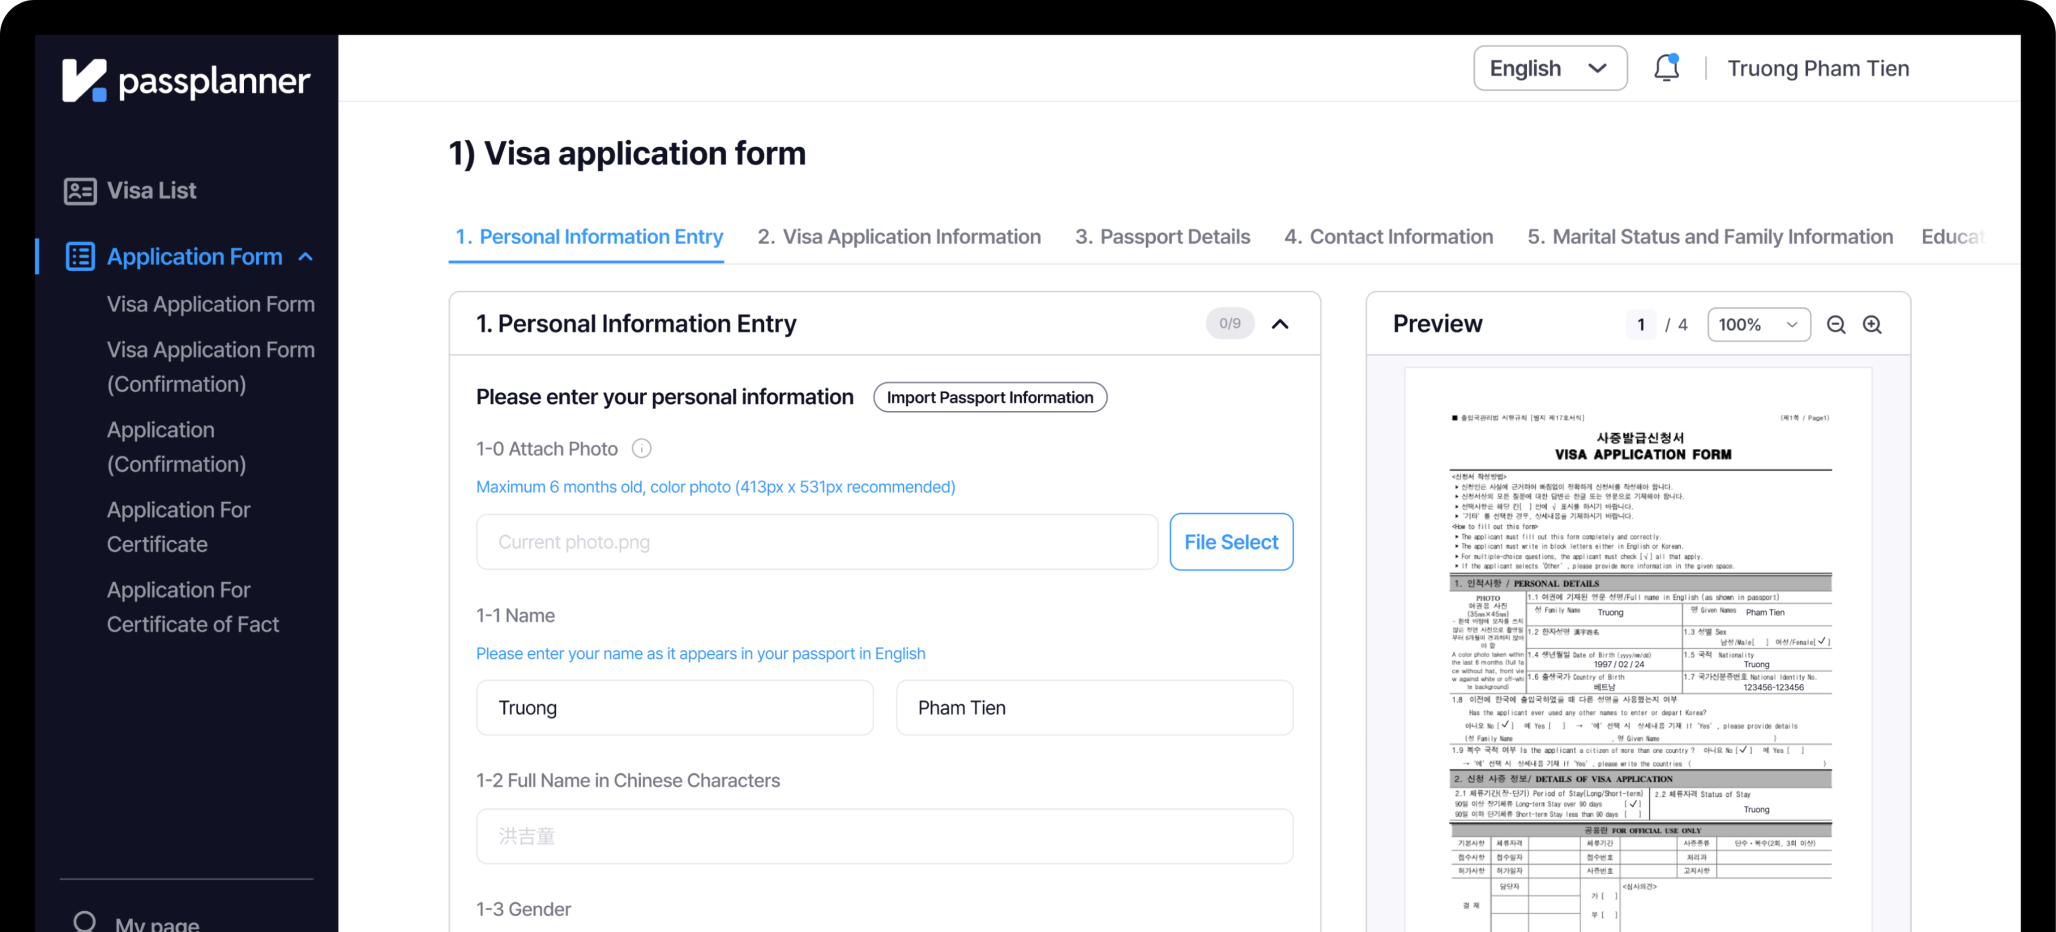Open Visa Application Information tab
This screenshot has width=2056, height=932.
click(x=899, y=237)
